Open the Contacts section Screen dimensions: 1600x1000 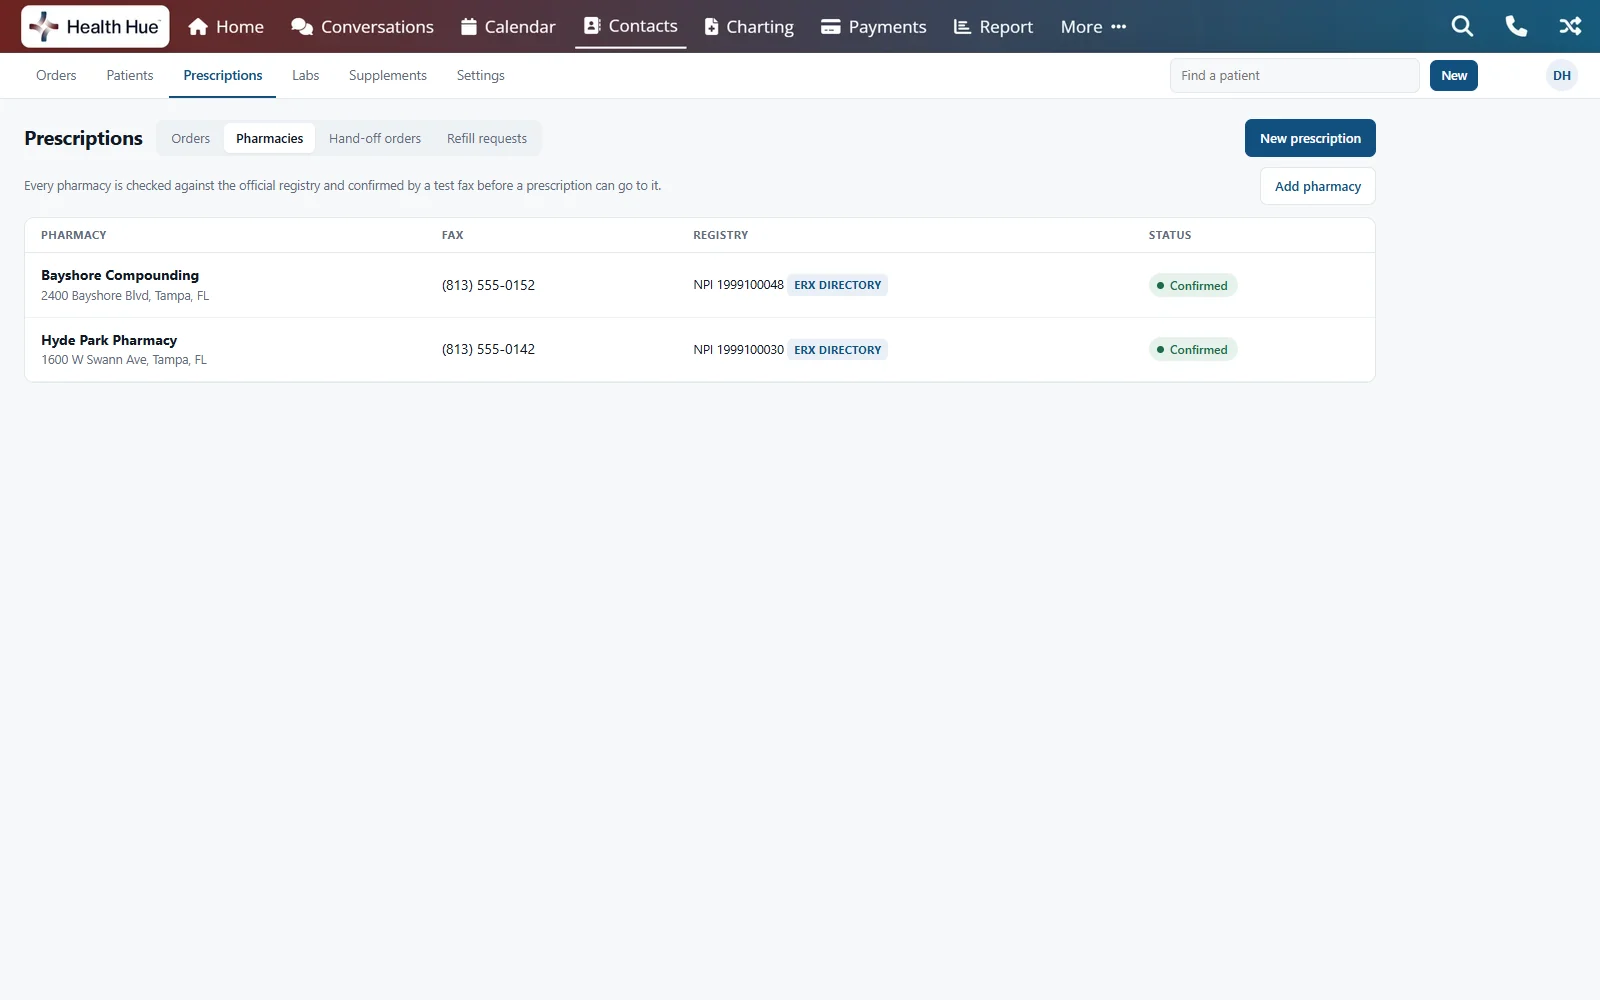point(631,26)
